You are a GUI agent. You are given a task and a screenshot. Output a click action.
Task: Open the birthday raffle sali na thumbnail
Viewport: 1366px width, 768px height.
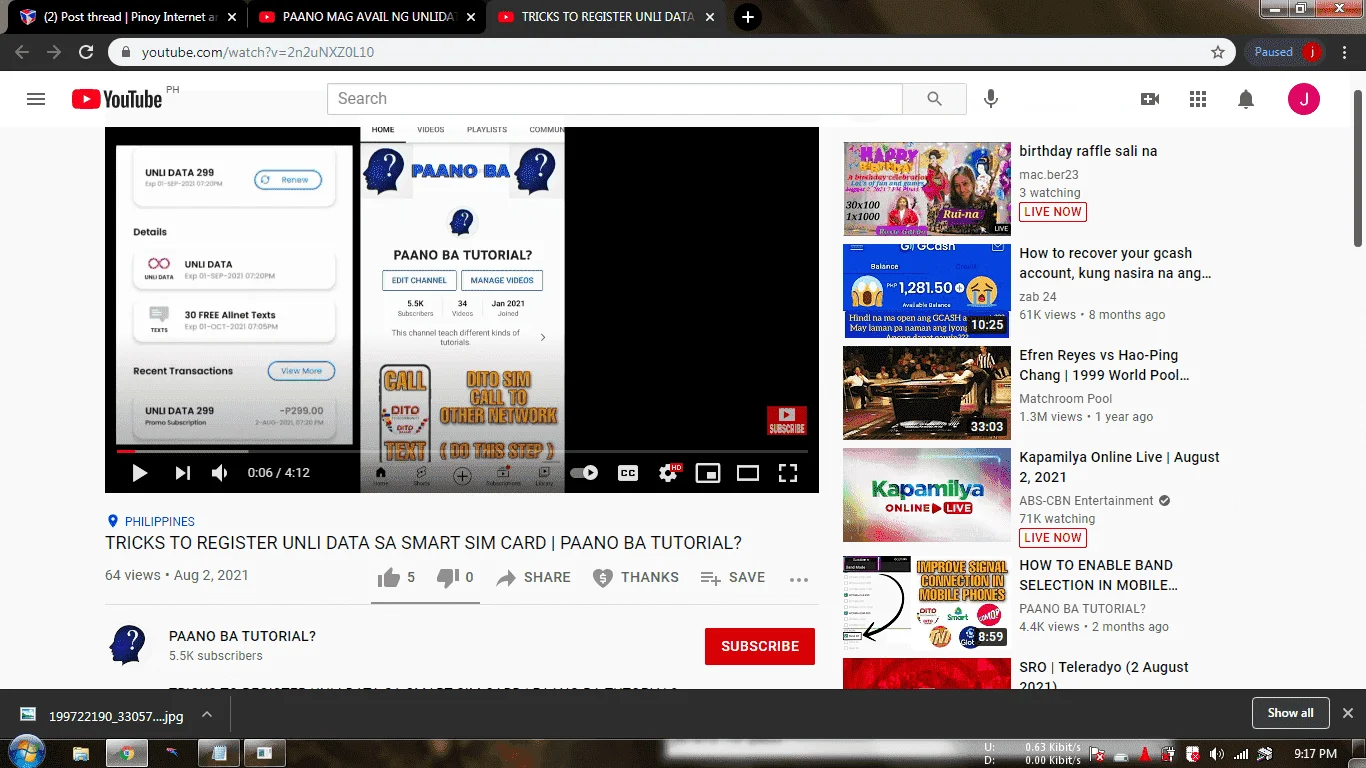pos(927,189)
